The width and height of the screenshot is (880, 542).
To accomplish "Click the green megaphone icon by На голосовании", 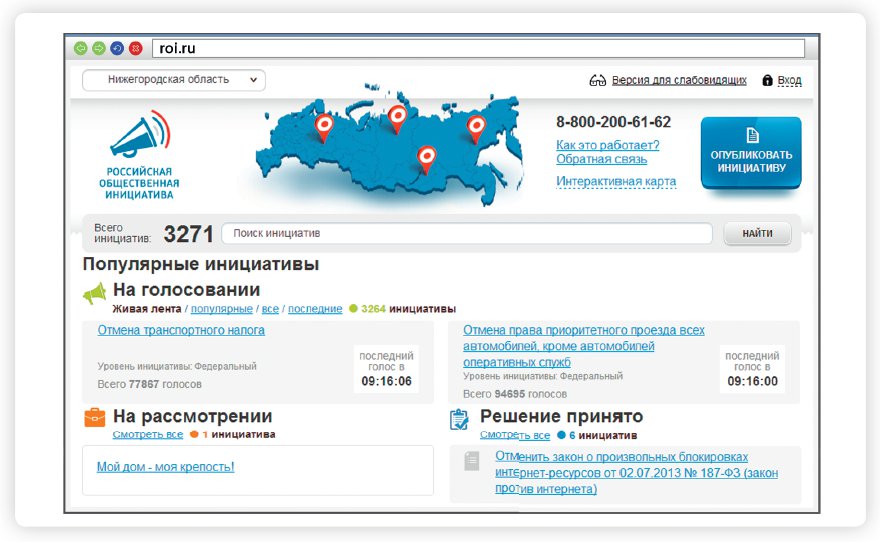I will click(x=94, y=293).
